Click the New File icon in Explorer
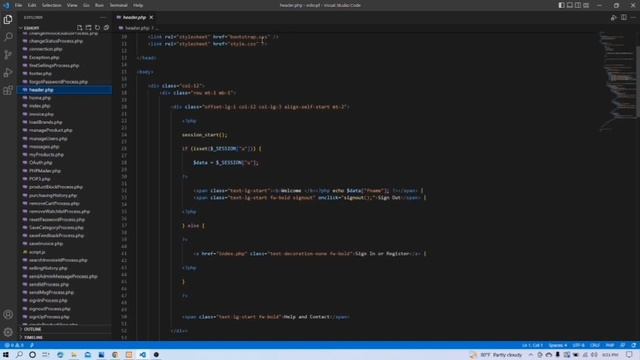The height and width of the screenshot is (360, 640). (80, 28)
